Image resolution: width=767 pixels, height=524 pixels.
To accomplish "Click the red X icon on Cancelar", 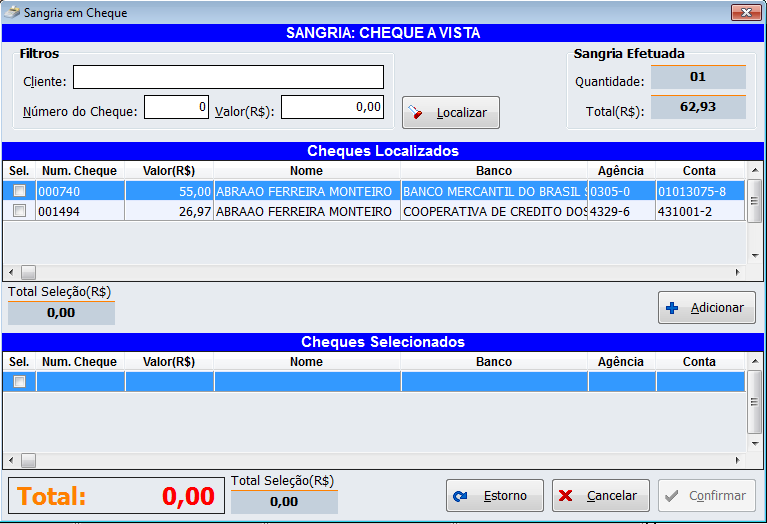I will [x=566, y=496].
